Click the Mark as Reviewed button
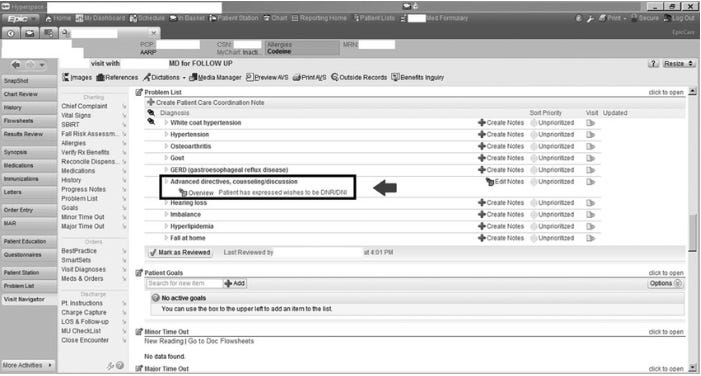Image resolution: width=701 pixels, height=376 pixels. coord(180,252)
